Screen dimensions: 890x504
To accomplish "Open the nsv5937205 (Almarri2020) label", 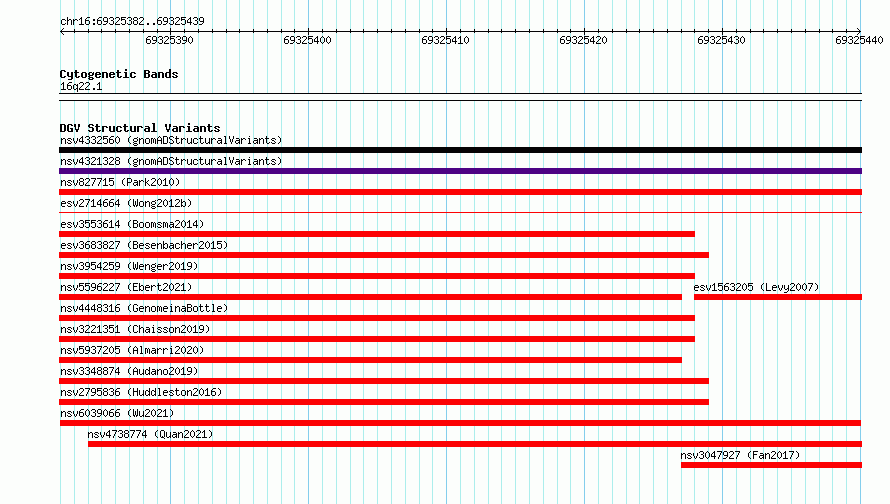I will tap(132, 350).
